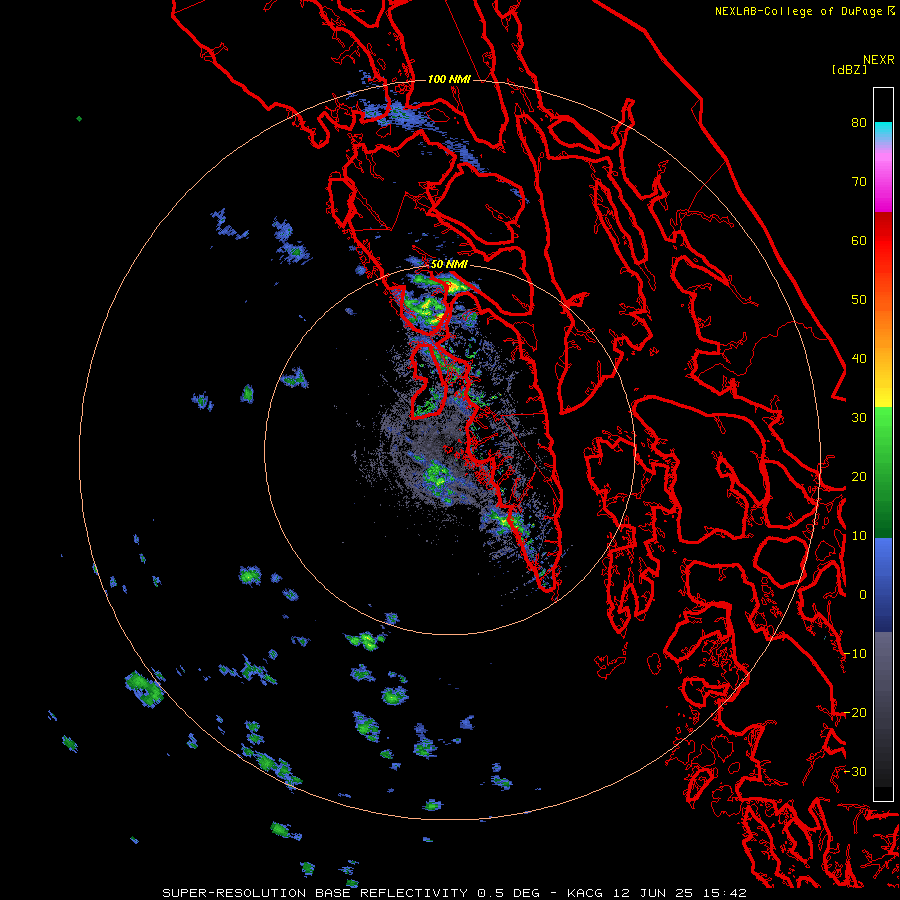Click the 30 value on dBZ scale

859,417
